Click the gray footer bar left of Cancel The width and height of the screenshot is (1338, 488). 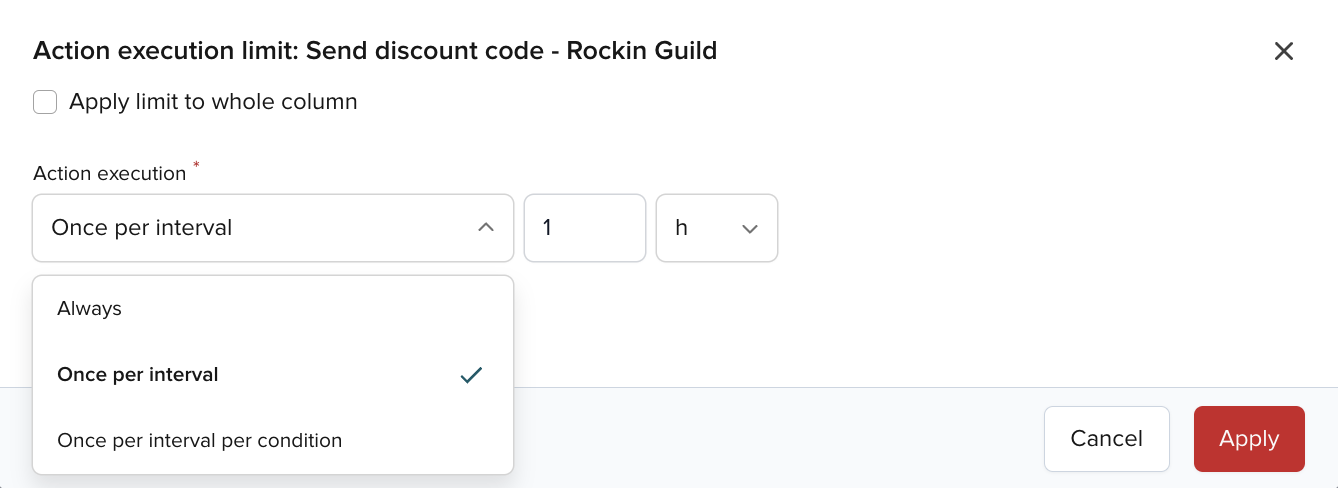coord(780,438)
